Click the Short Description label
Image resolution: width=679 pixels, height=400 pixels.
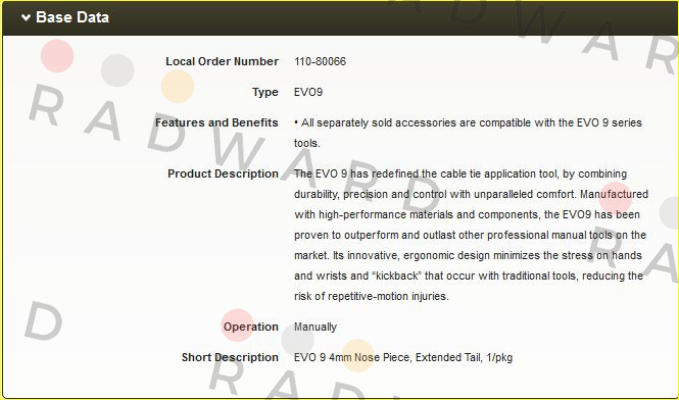point(230,358)
